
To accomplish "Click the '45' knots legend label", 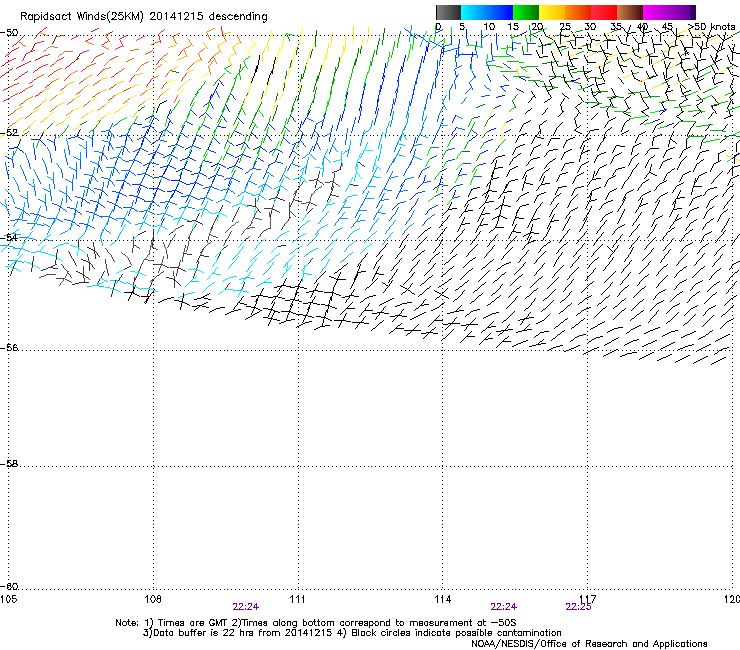I will click(x=667, y=27).
